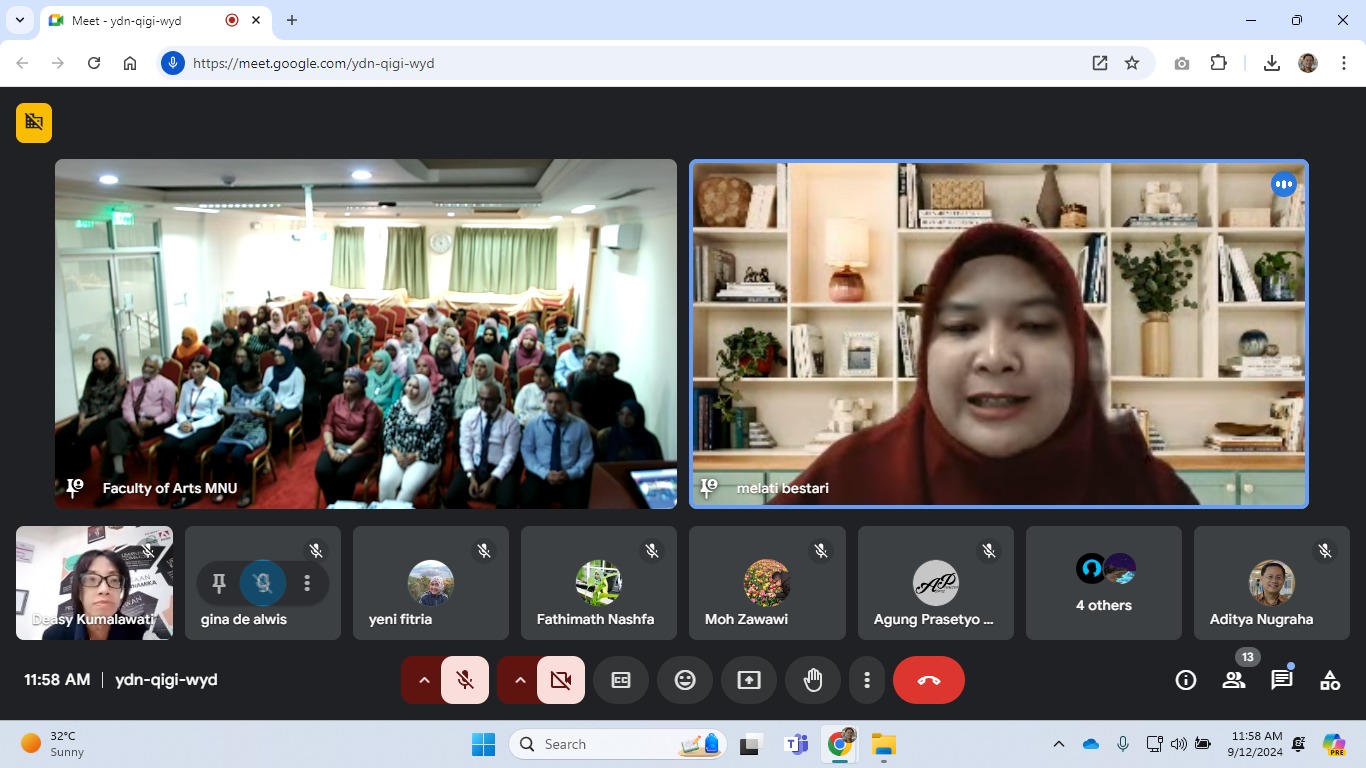Open more options three-dot menu in bottom bar
Viewport: 1366px width, 768px height.
pyautogui.click(x=867, y=680)
